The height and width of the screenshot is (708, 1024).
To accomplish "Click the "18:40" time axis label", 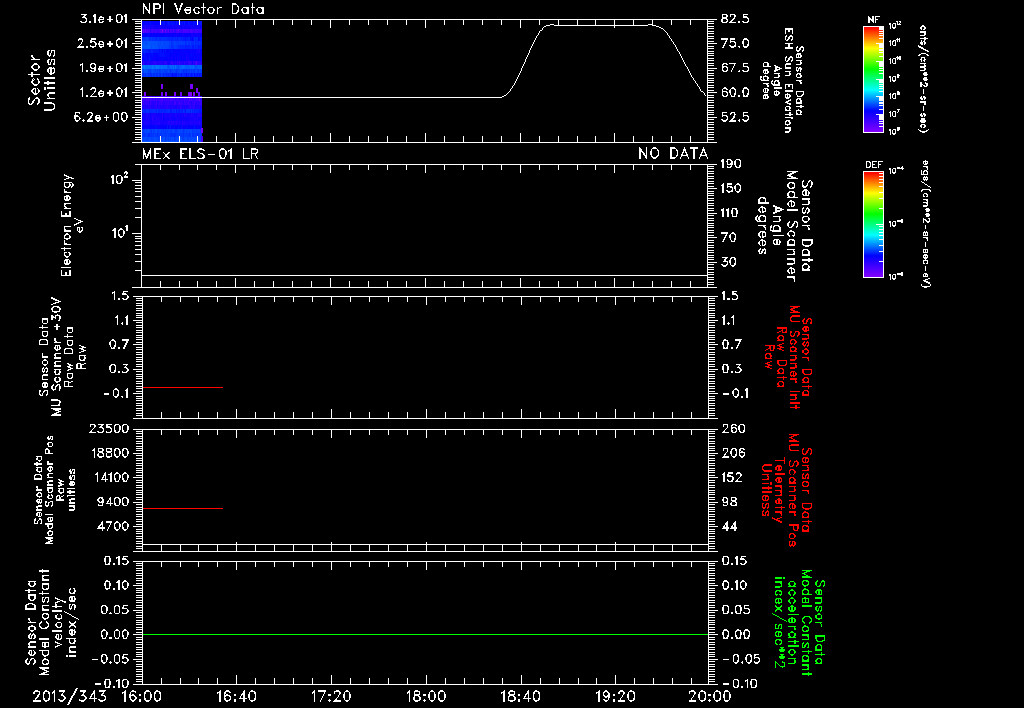I will [520, 696].
